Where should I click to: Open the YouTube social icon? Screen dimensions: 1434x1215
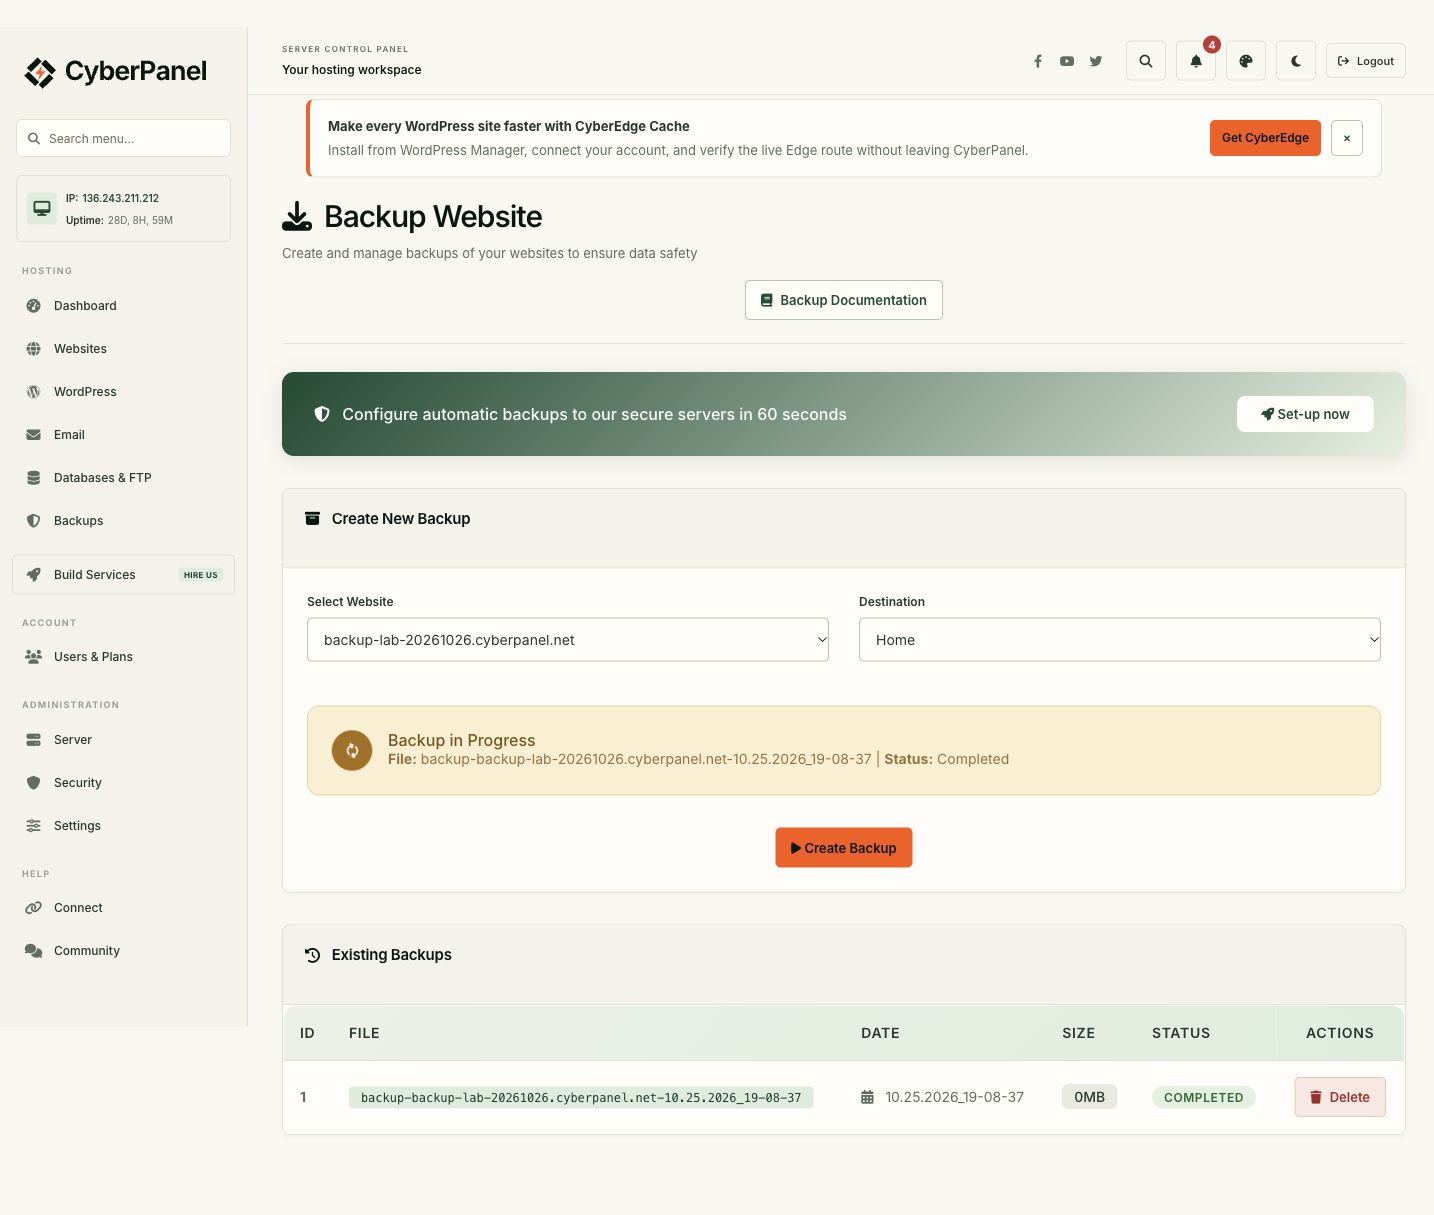click(x=1067, y=61)
